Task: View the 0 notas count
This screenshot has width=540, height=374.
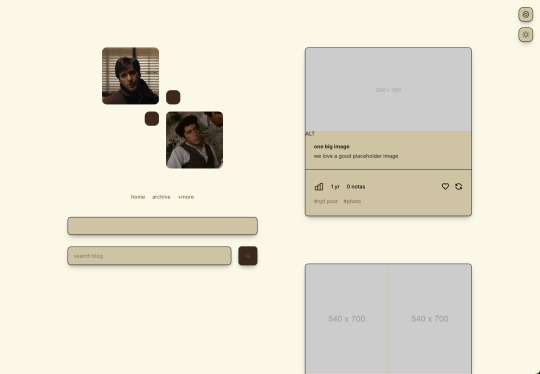Action: coord(356,187)
